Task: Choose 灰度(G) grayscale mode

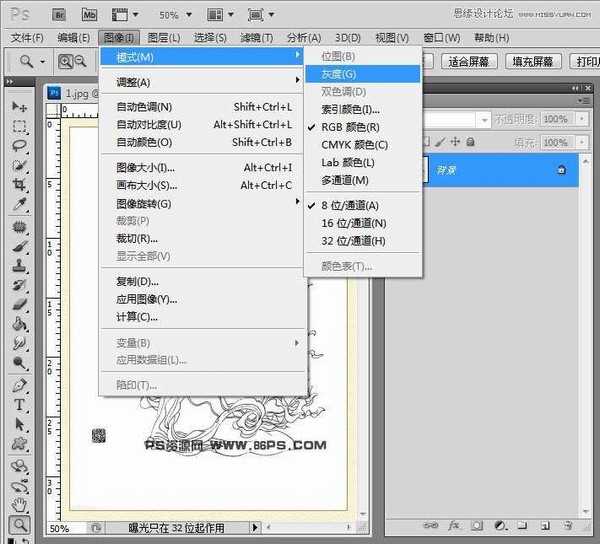Action: click(339, 73)
